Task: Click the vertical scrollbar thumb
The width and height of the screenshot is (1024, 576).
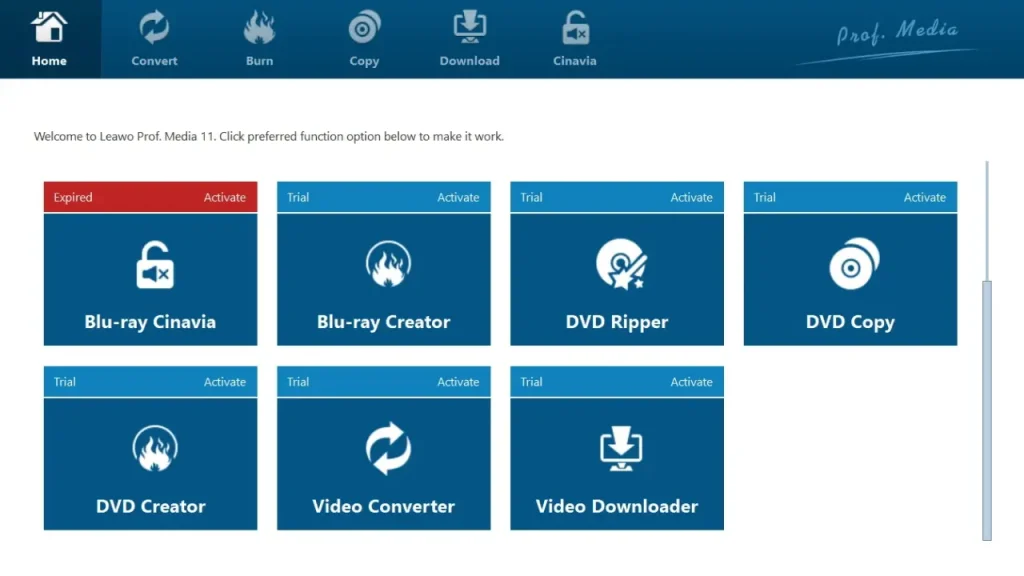Action: 987,411
